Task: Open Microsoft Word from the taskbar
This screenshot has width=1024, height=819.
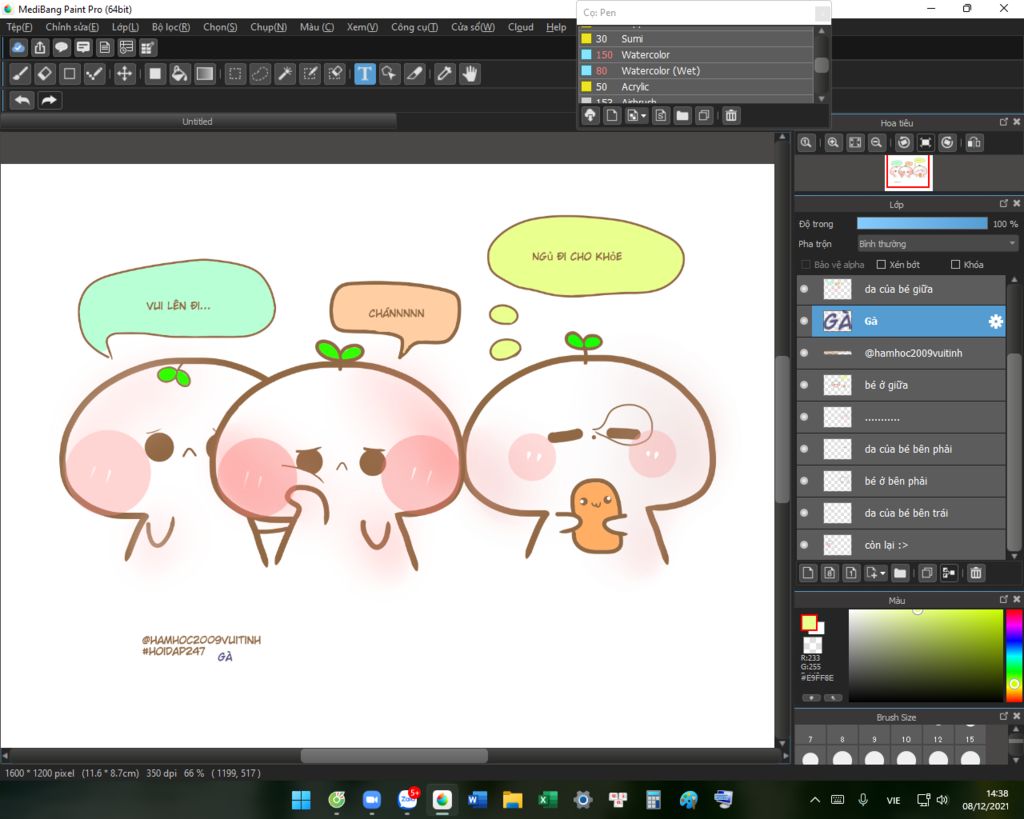Action: 477,799
